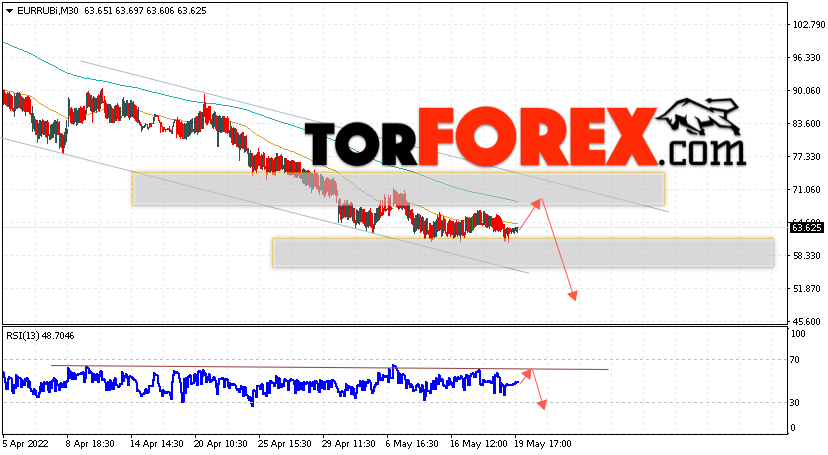Click the RSI 100 scale label
The height and width of the screenshot is (455, 828).
pos(798,334)
